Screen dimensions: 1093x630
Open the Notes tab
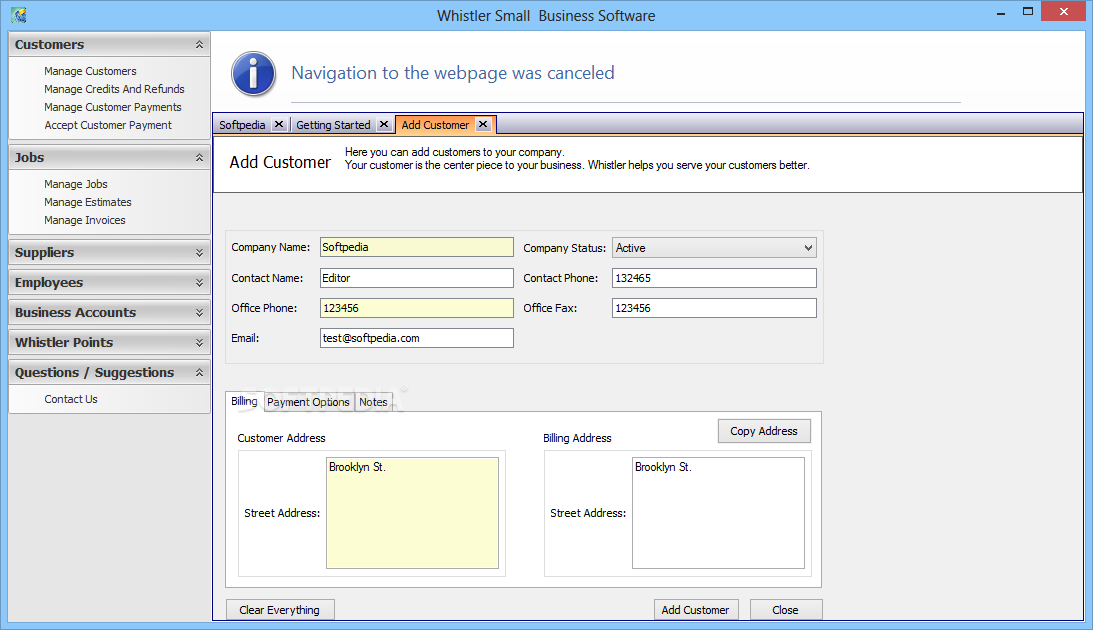(x=373, y=402)
